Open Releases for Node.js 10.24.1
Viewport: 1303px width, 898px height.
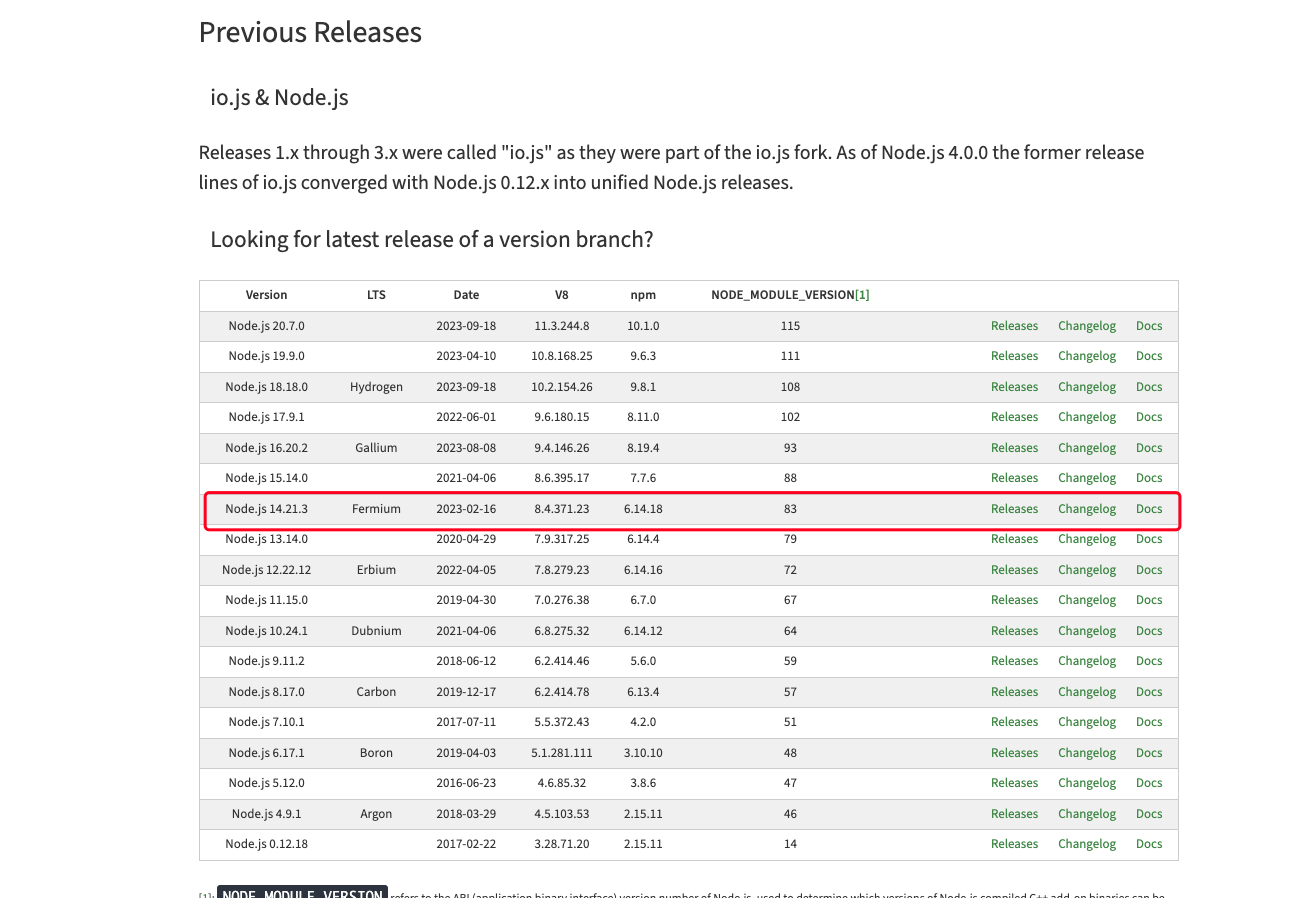tap(1014, 631)
